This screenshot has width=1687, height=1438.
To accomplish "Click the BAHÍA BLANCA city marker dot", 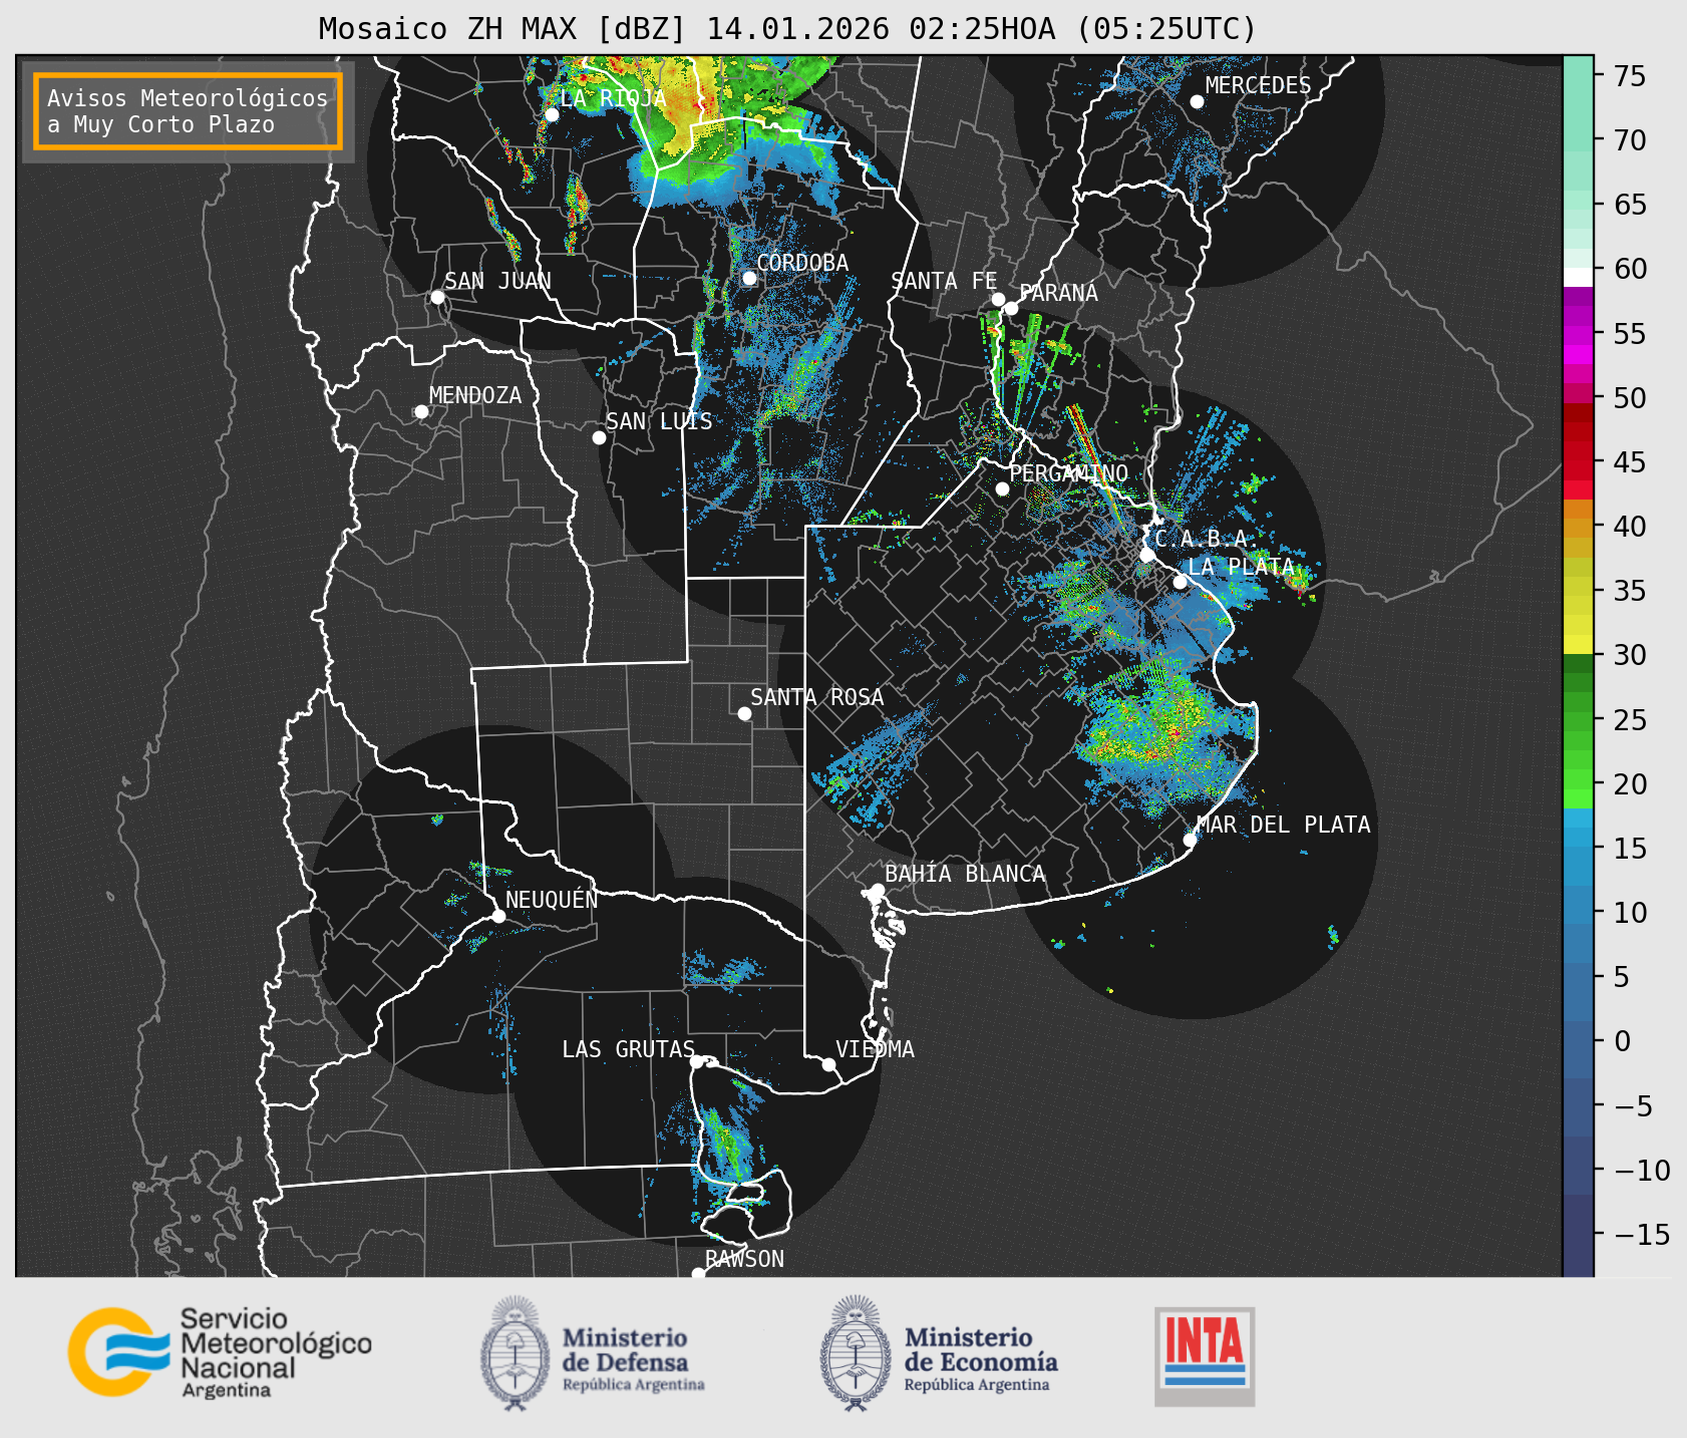I will point(877,890).
